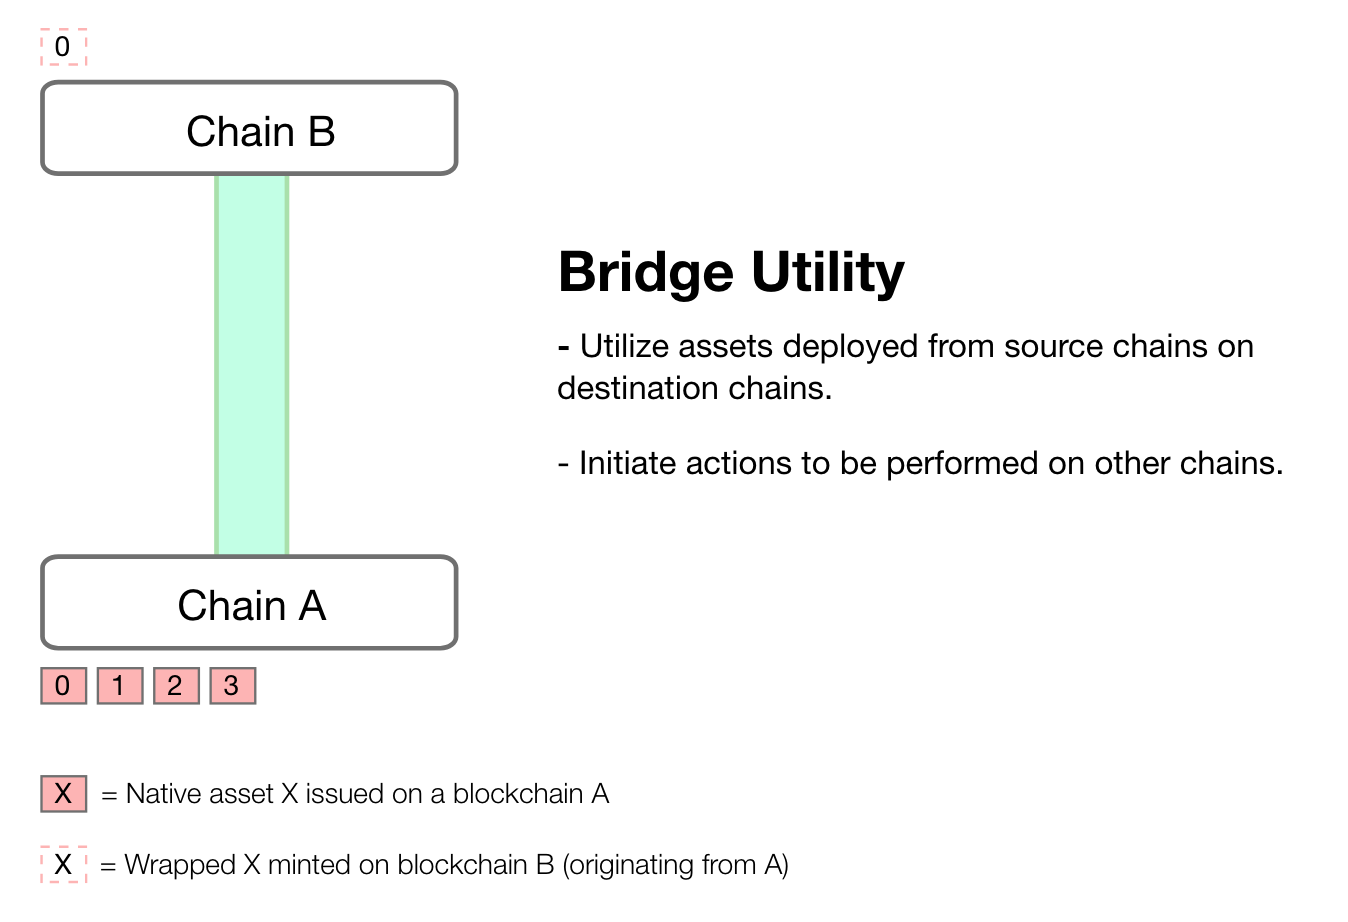Click native asset 0 below Chain A
Image resolution: width=1348 pixels, height=922 pixels.
63,686
